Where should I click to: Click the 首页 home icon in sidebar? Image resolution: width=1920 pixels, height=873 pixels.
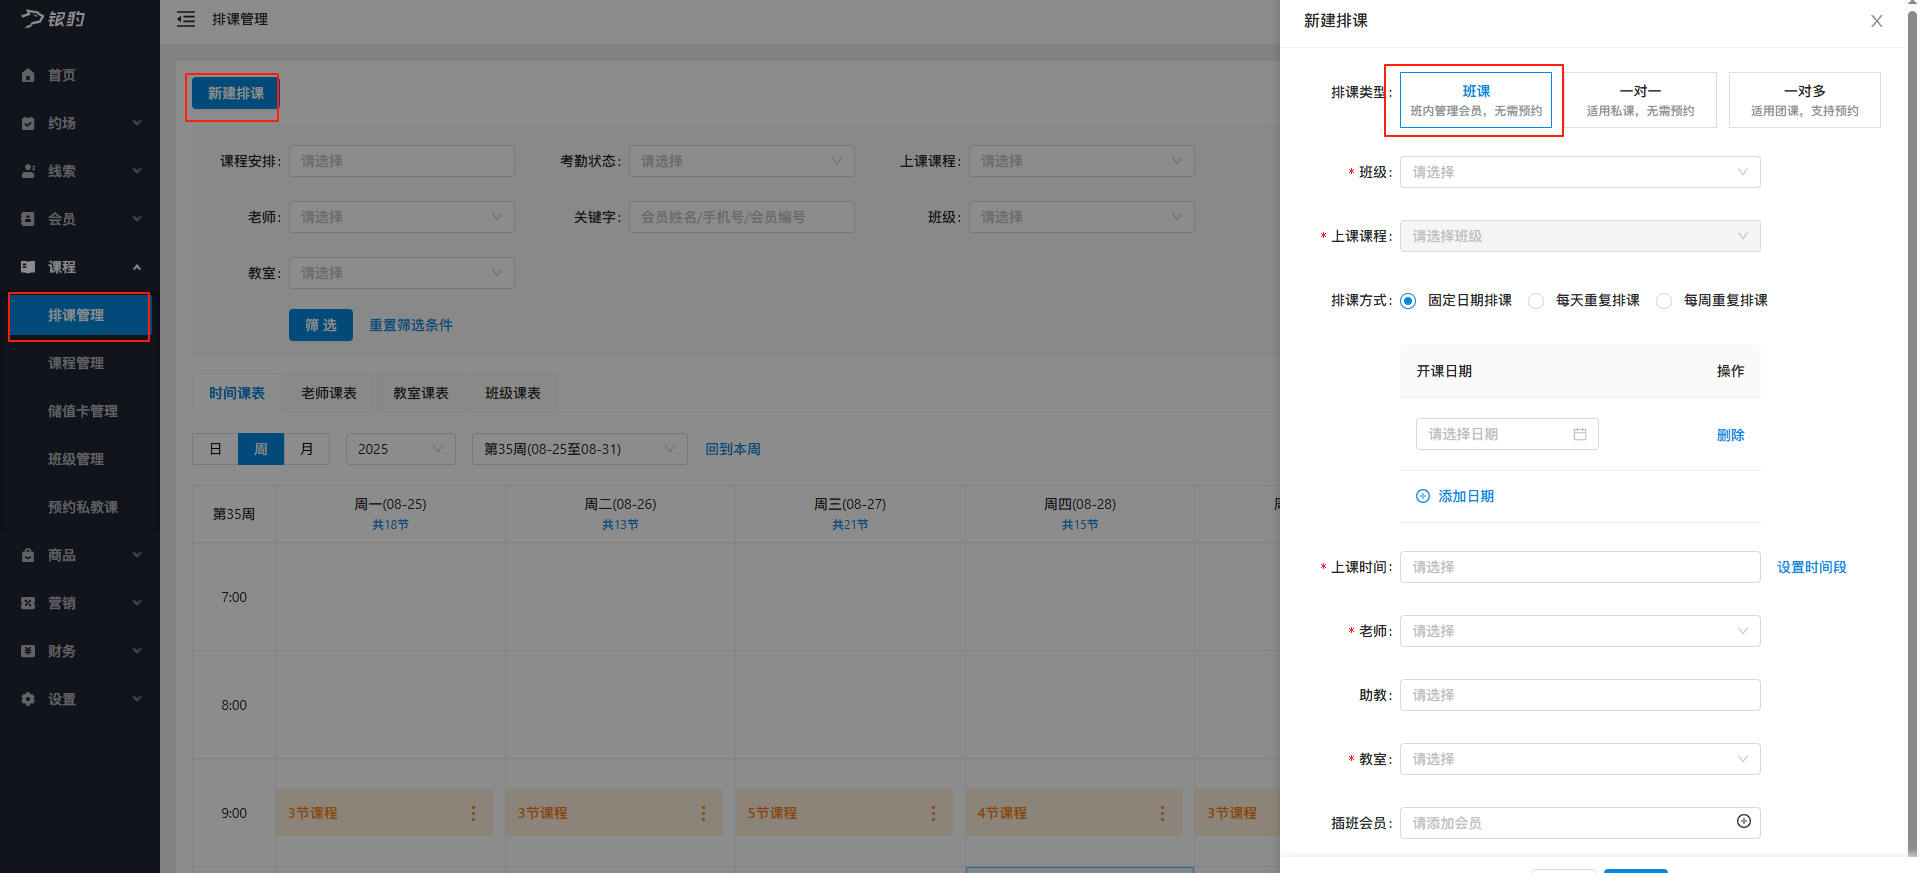click(28, 75)
